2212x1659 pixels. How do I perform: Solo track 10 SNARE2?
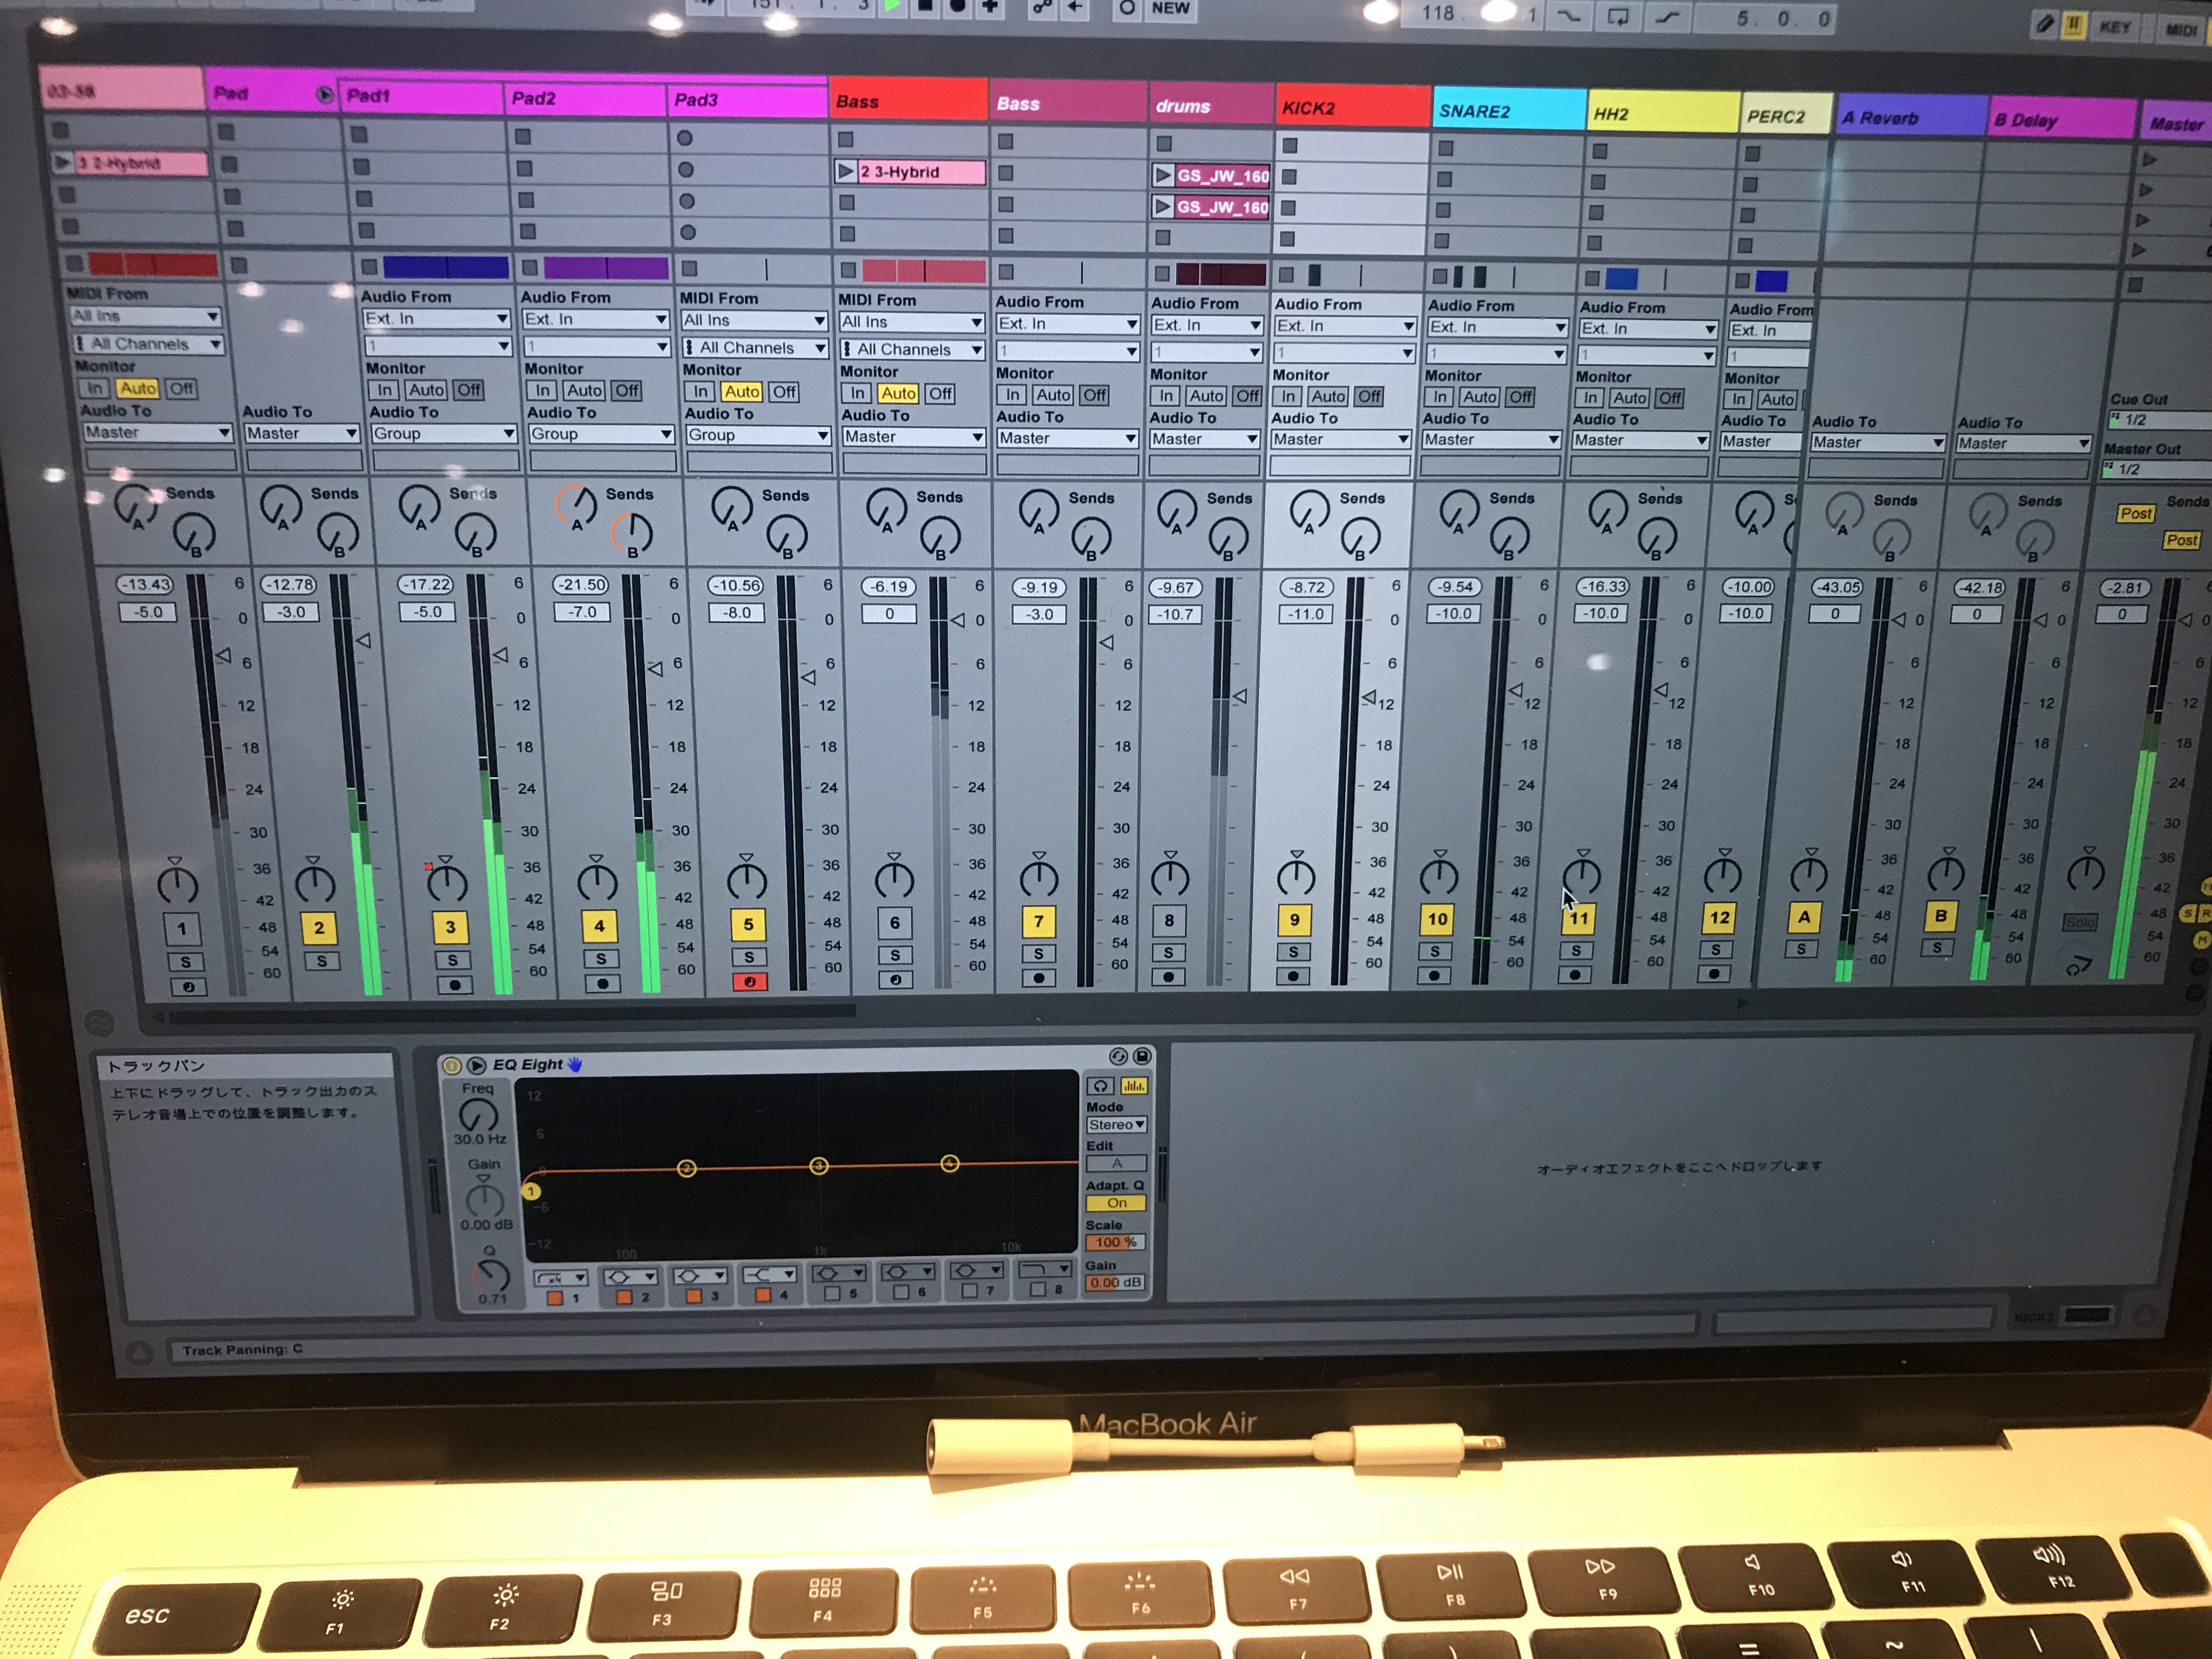1435,951
